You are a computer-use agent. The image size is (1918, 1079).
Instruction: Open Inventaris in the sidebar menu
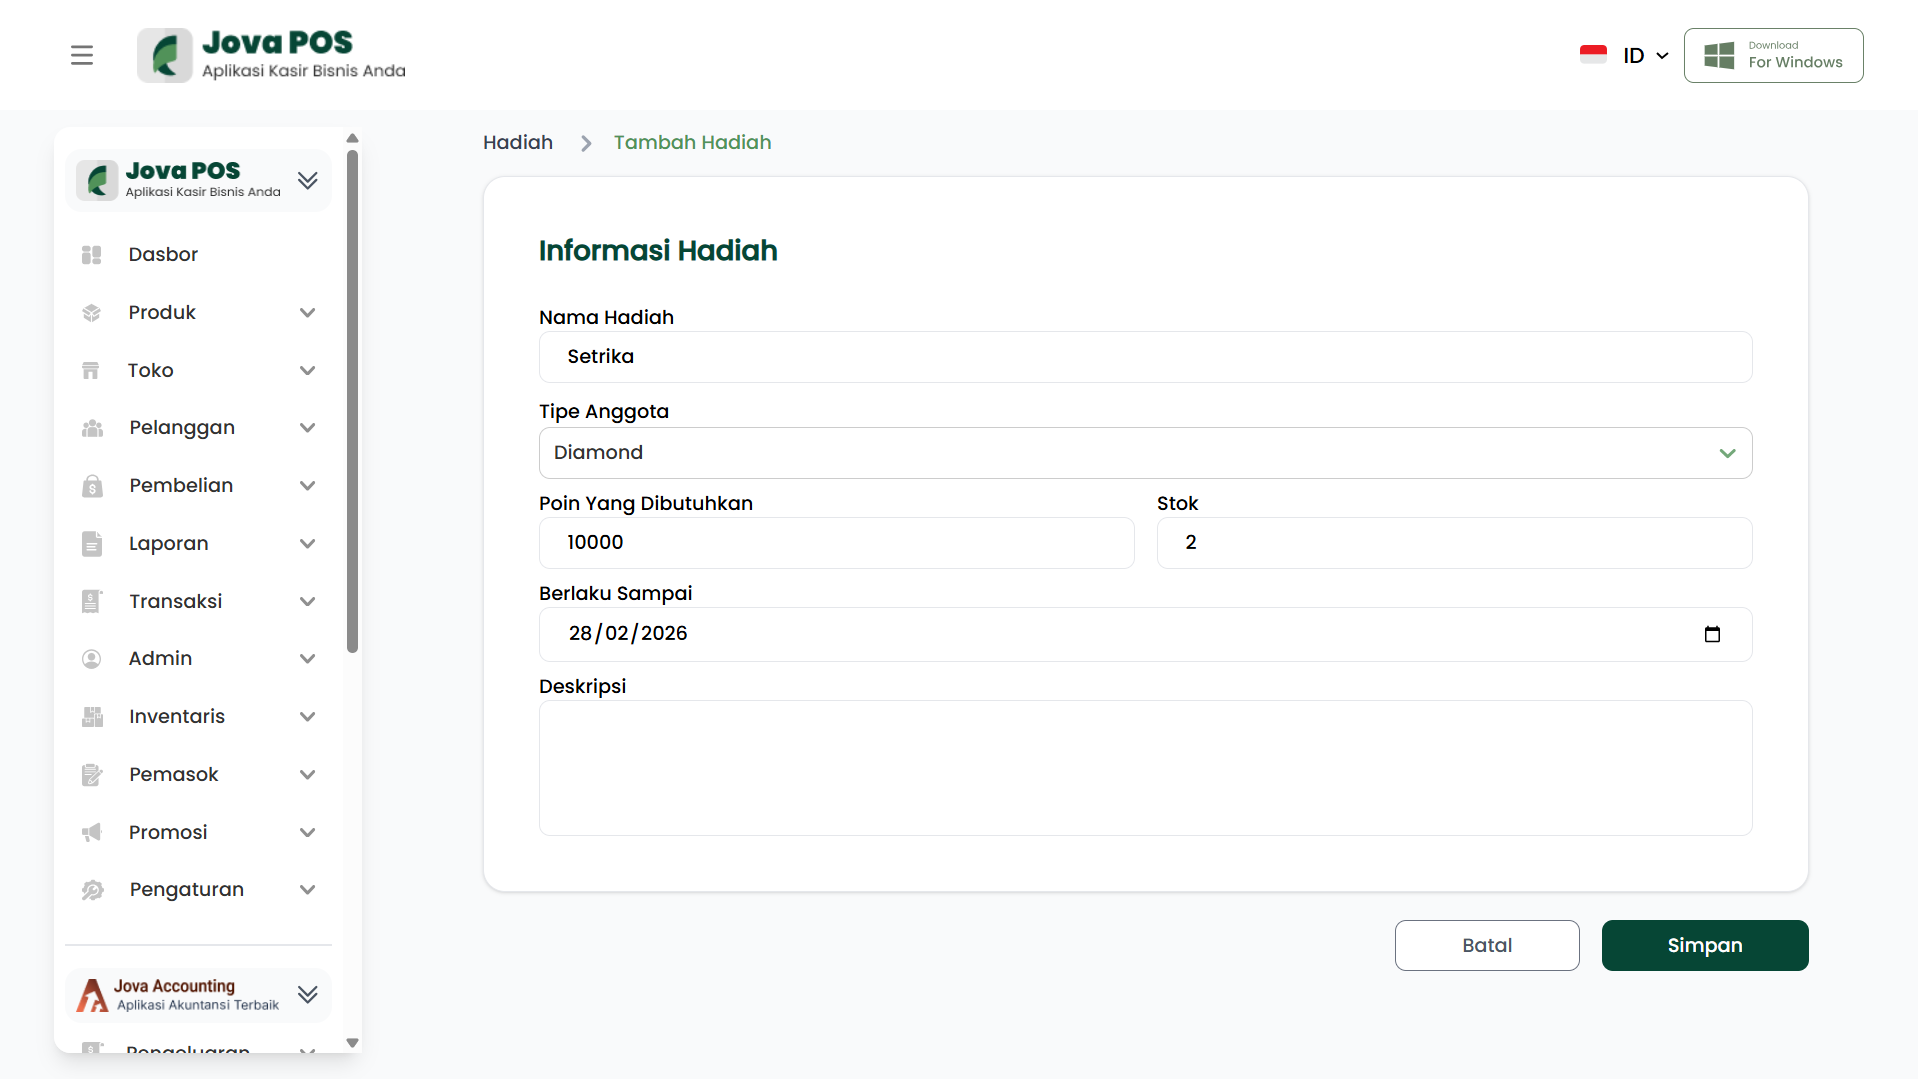pos(177,717)
